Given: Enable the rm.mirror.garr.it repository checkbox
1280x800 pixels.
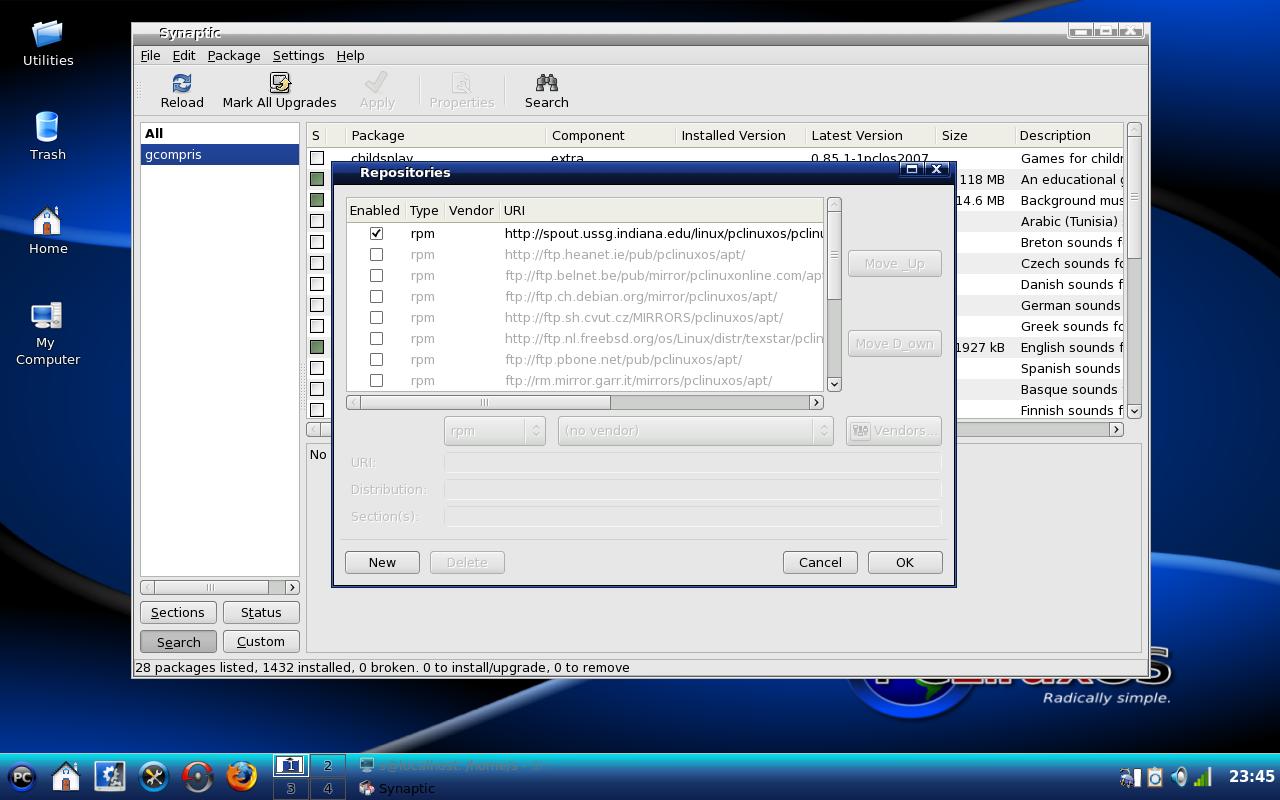Looking at the screenshot, I should coord(376,380).
